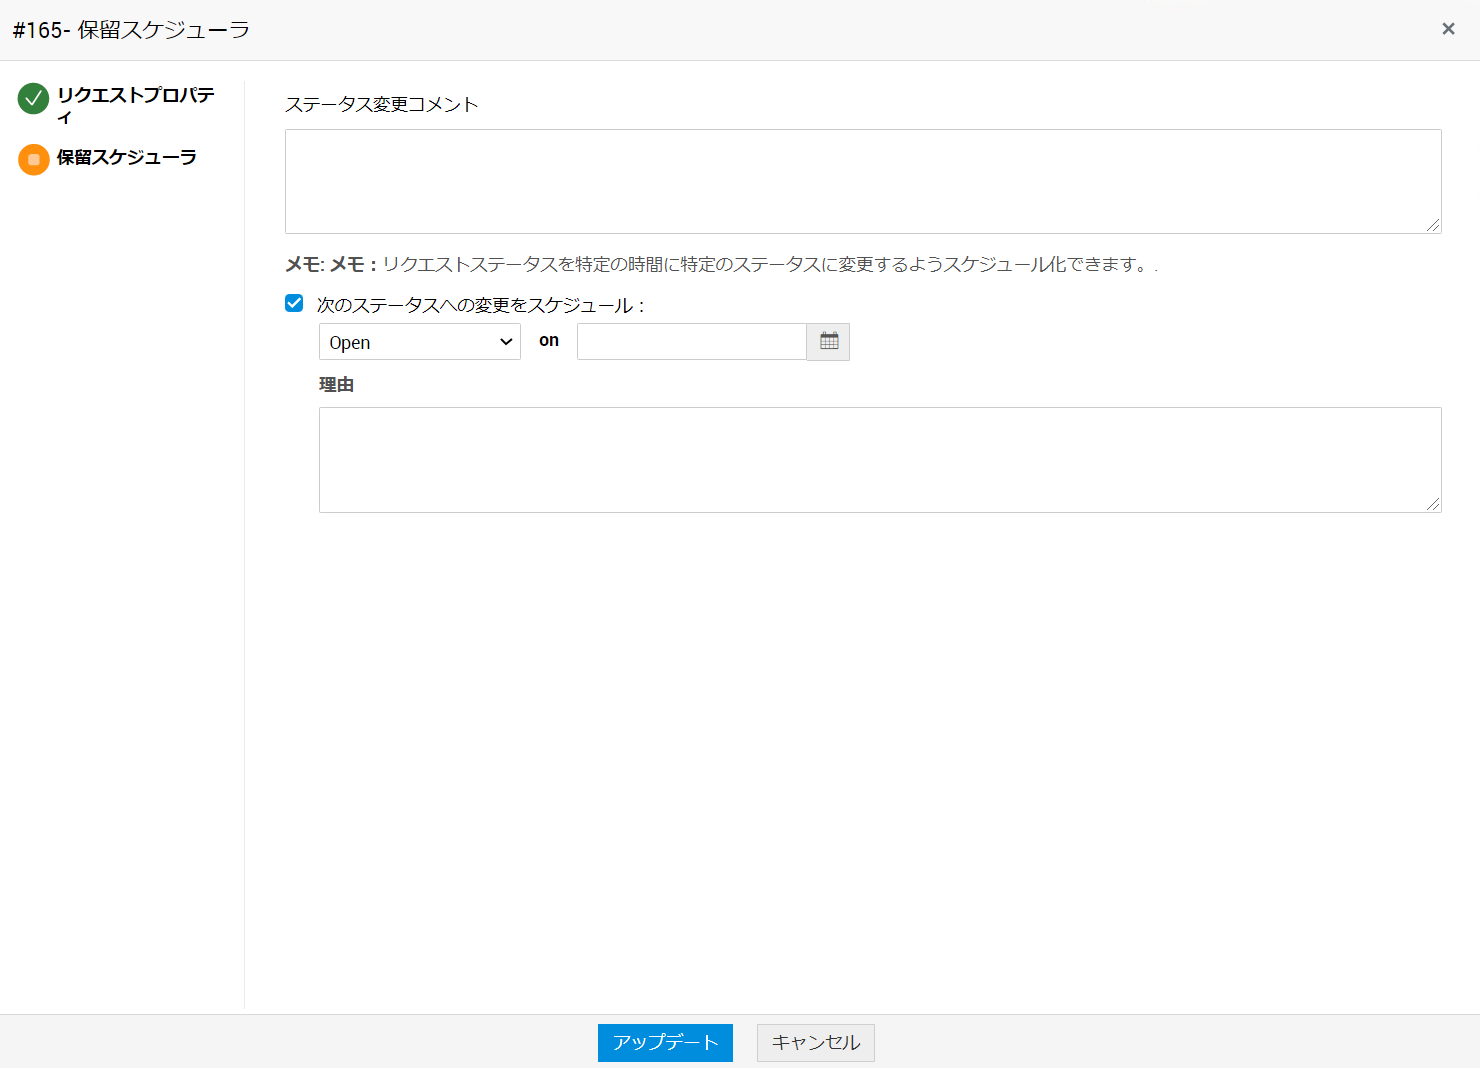Grab the ステータス変更コメント textarea resize handle
The height and width of the screenshot is (1068, 1480).
[x=1433, y=225]
